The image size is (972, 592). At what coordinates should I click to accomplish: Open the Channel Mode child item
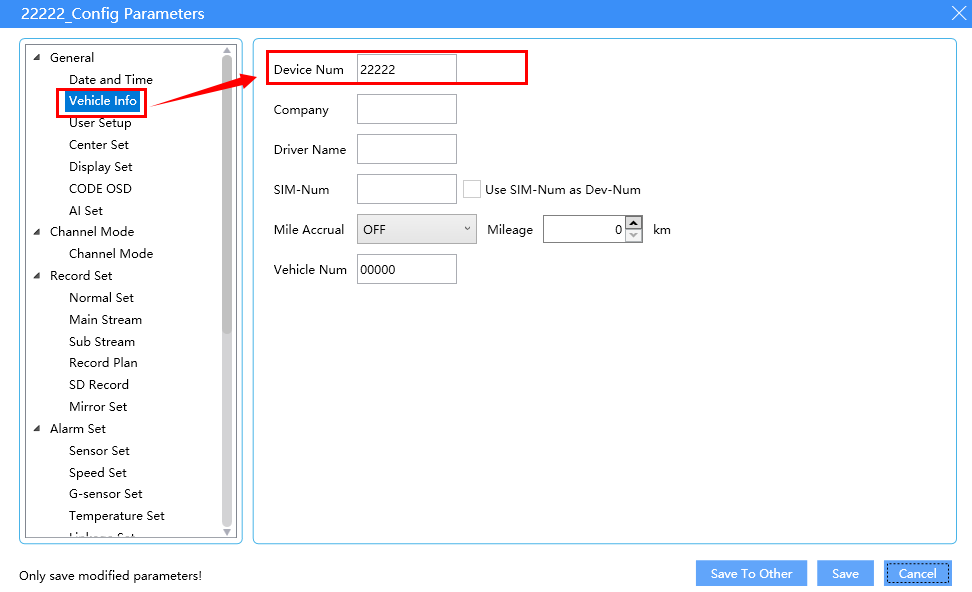(111, 254)
